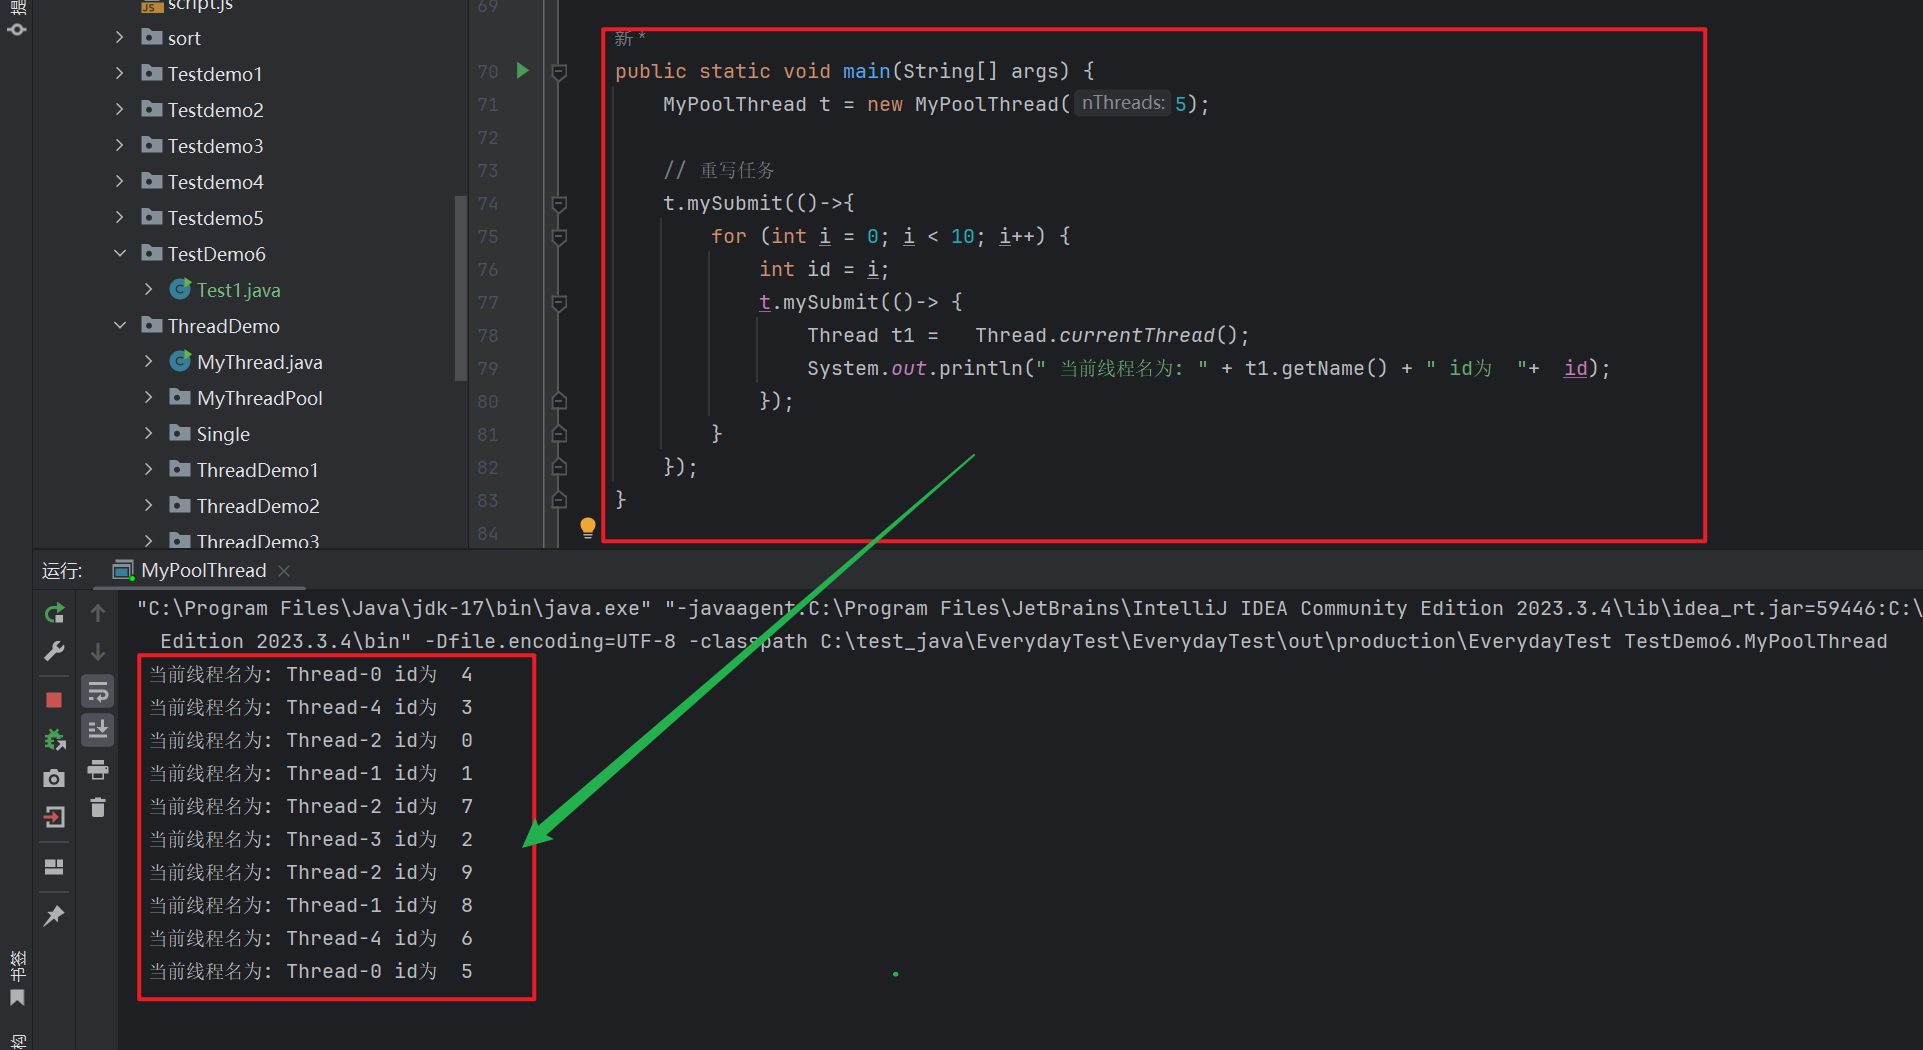Expand the MyThreadPool folder
The image size is (1923, 1050).
(149, 398)
